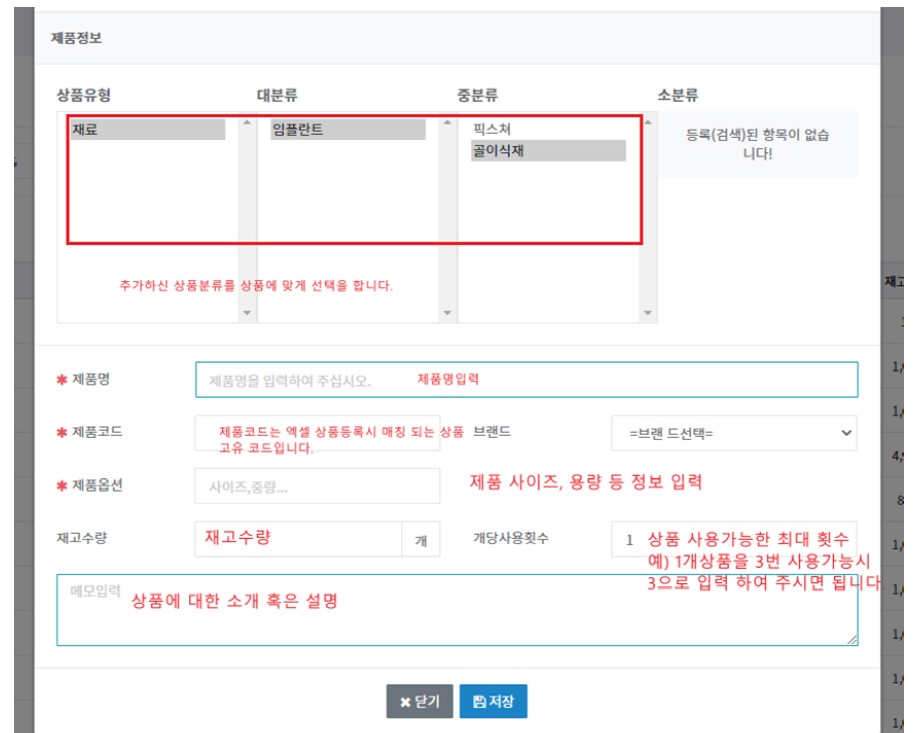Click the 제품명 input field
The image size is (914, 733).
526,380
